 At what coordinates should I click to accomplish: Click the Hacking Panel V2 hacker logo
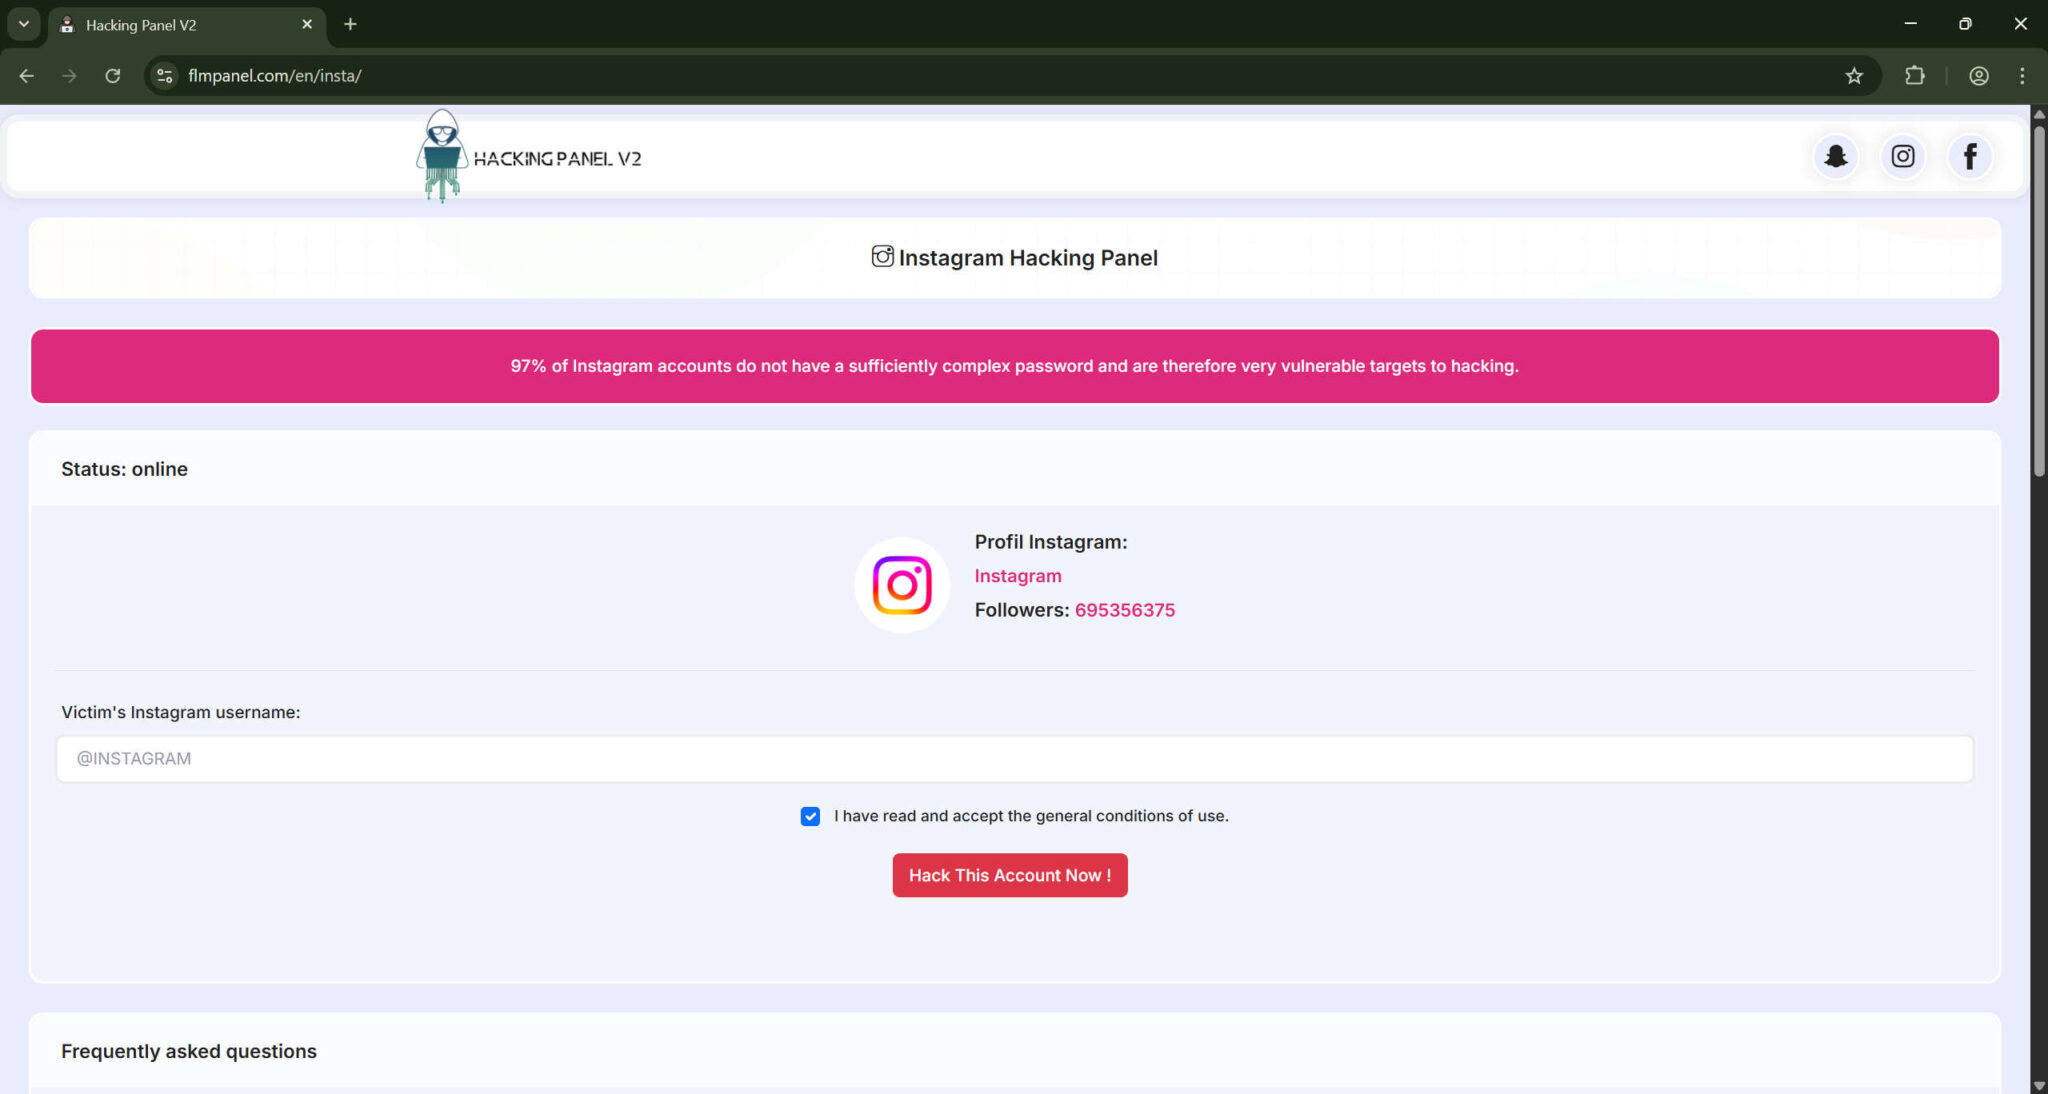(440, 155)
